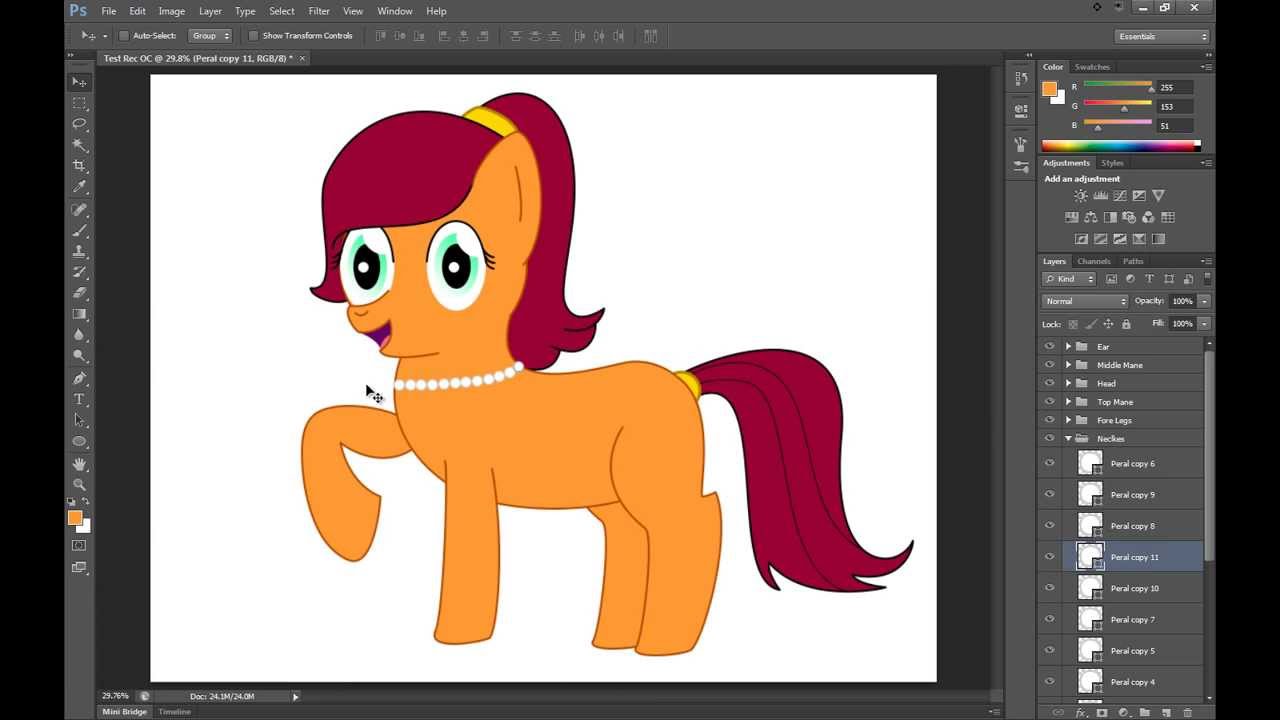The width and height of the screenshot is (1280, 720).
Task: Click the foreground color swatch in toolbox
Action: [74, 518]
